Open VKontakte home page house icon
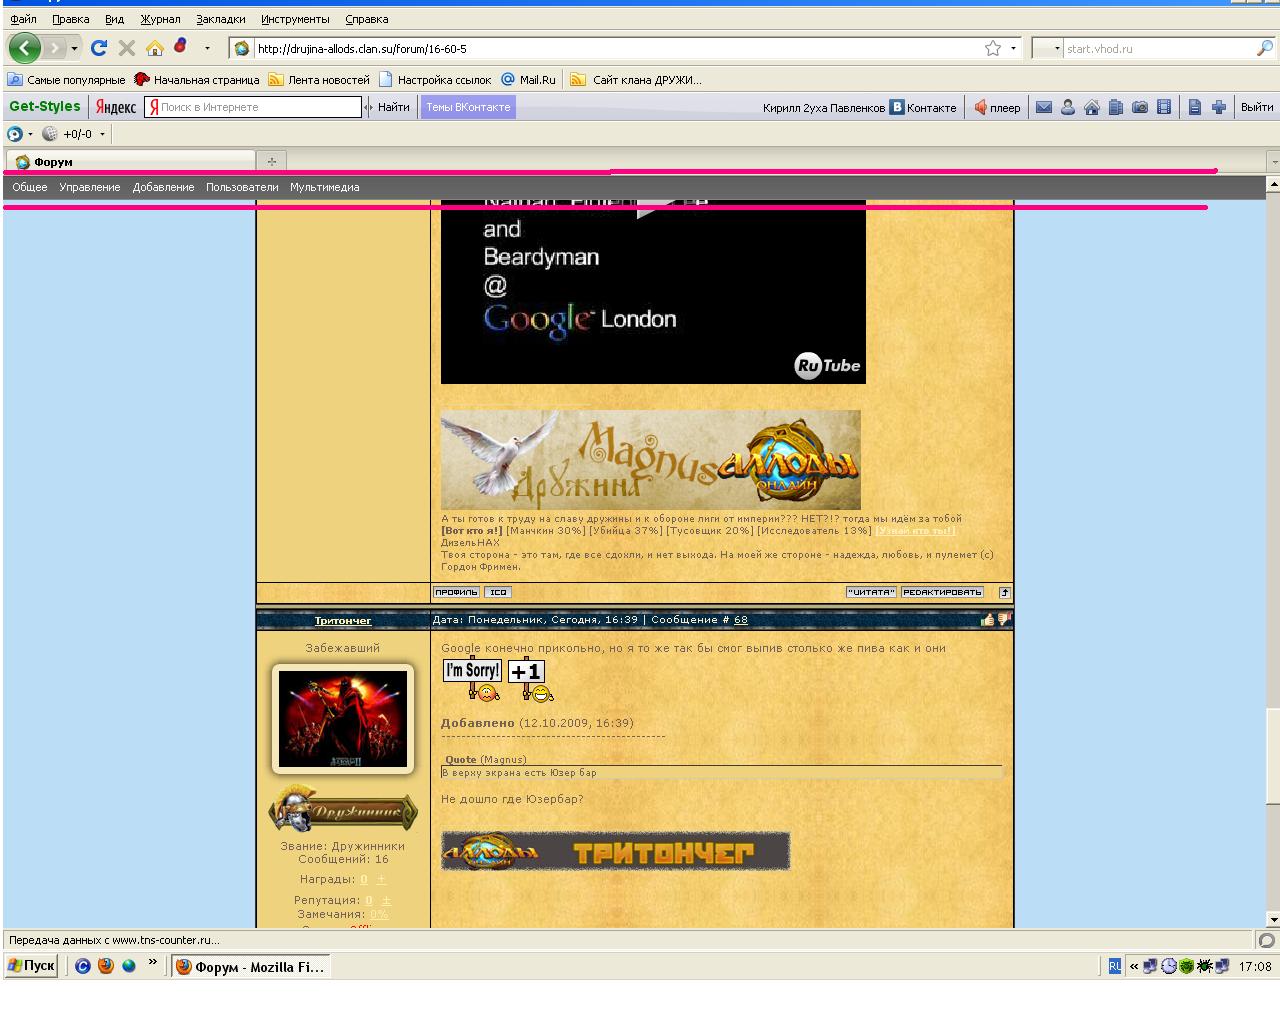Screen dimensions: 1280x1024 tap(1092, 107)
